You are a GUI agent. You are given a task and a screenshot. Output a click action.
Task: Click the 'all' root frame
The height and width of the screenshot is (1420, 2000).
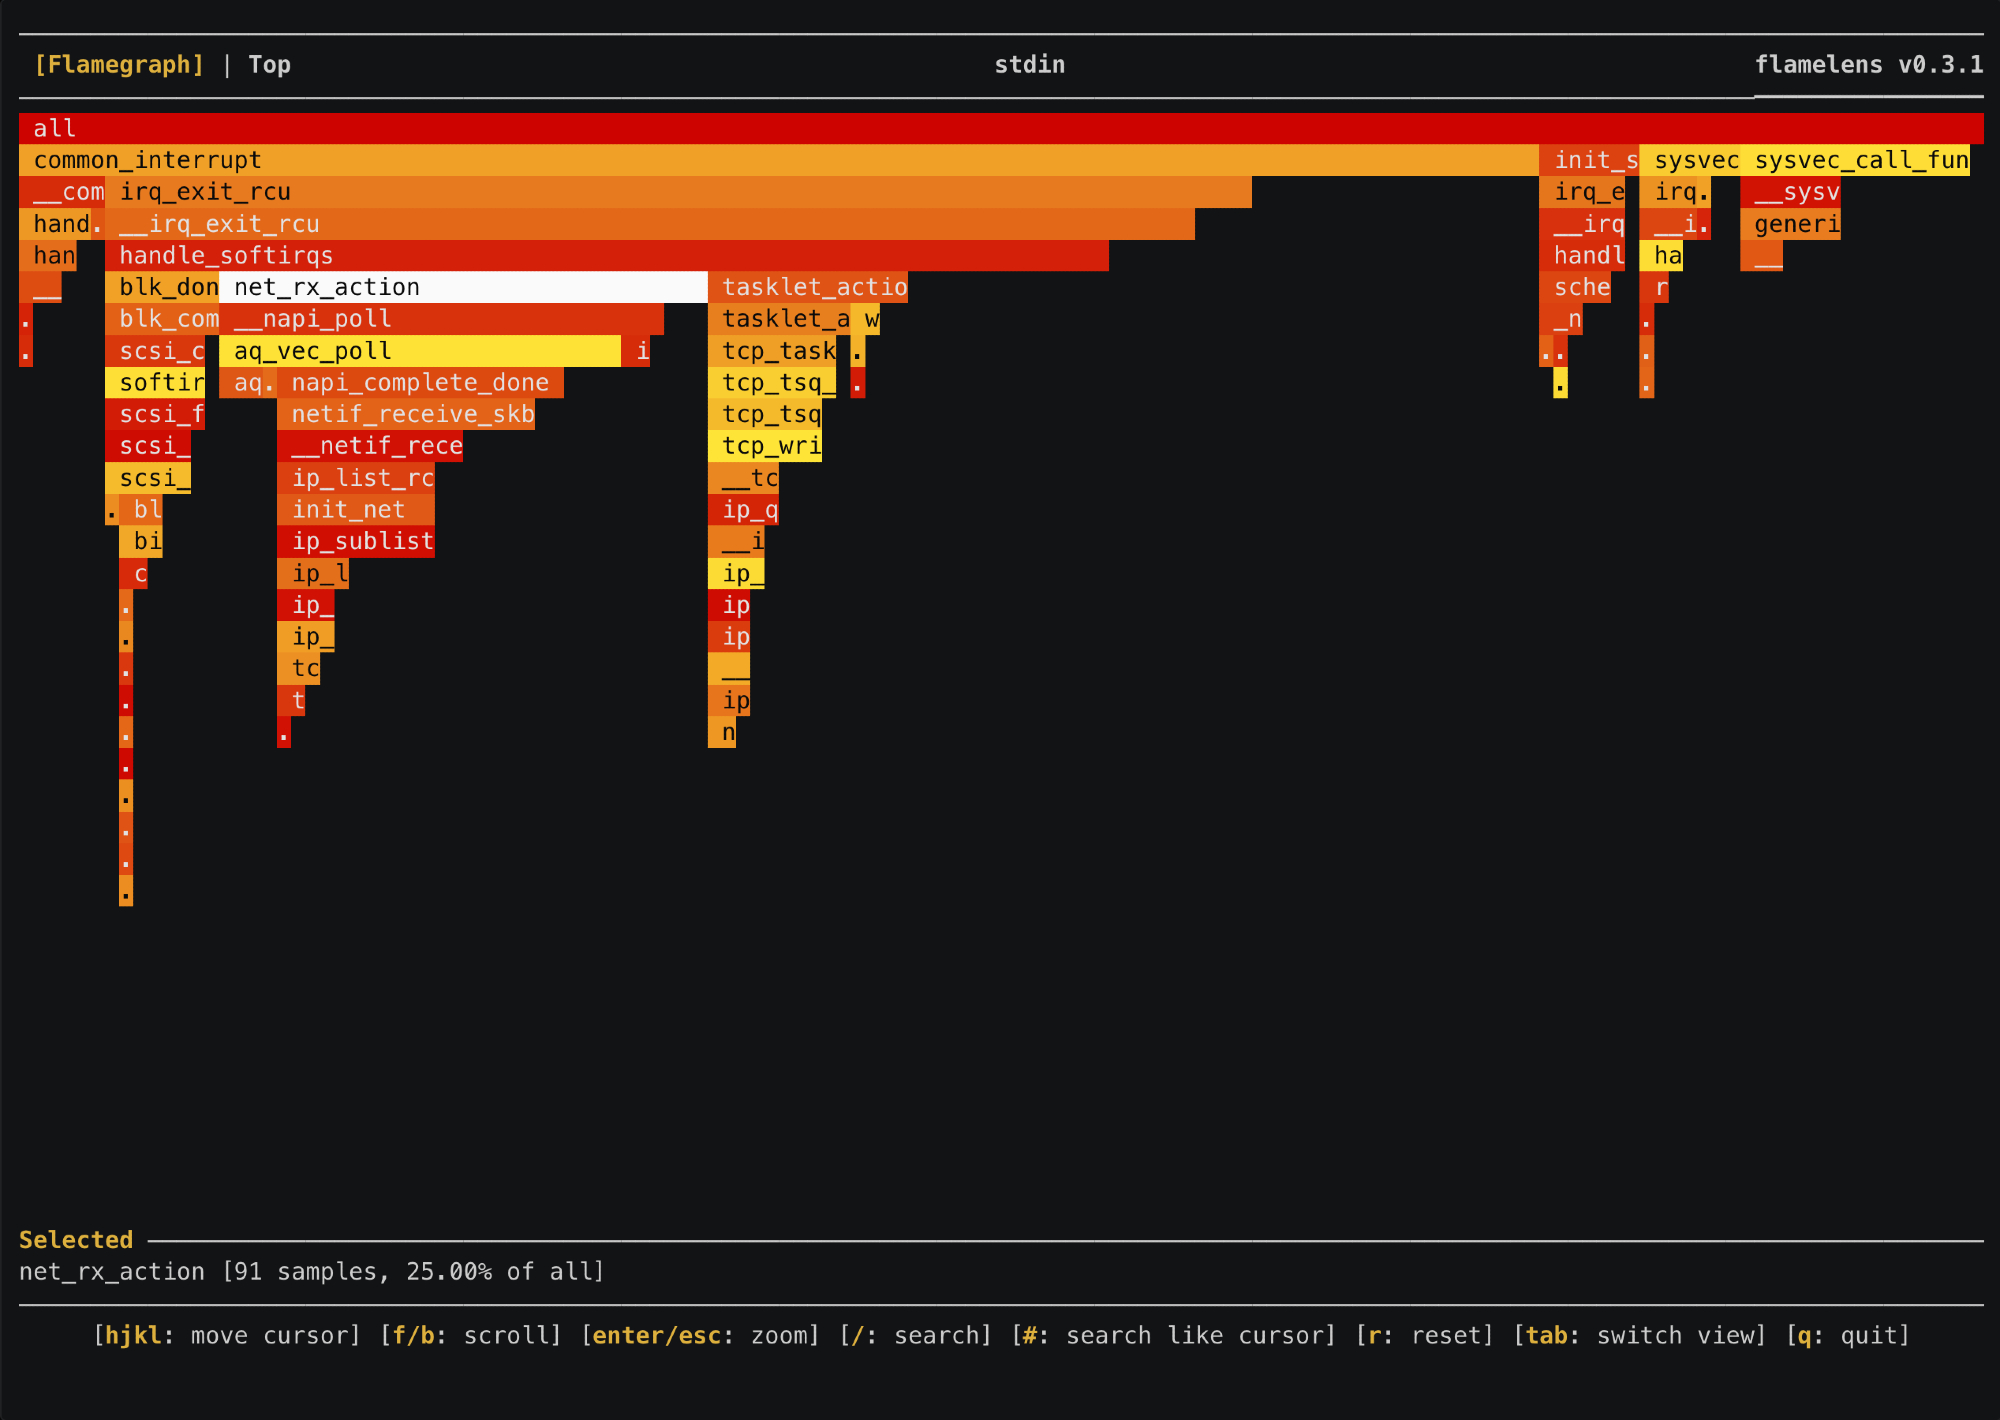click(x=1000, y=128)
